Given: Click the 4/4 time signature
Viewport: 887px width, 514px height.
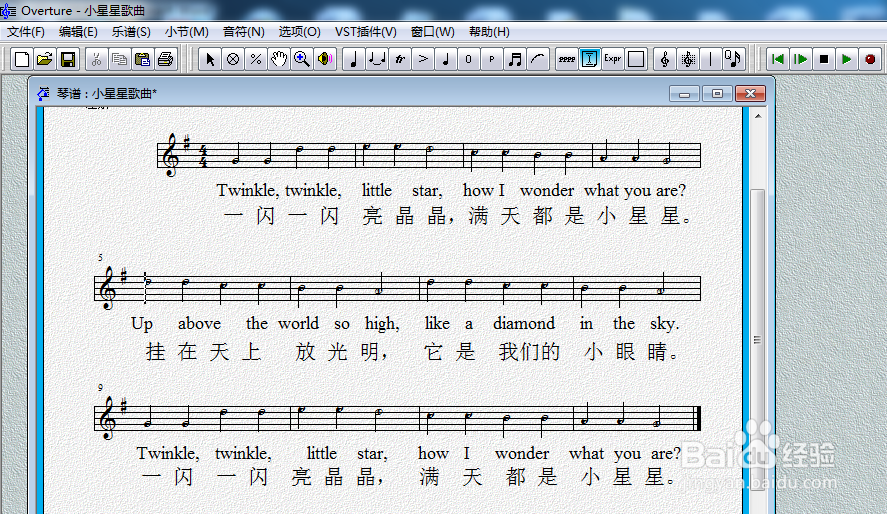Looking at the screenshot, I should point(203,156).
